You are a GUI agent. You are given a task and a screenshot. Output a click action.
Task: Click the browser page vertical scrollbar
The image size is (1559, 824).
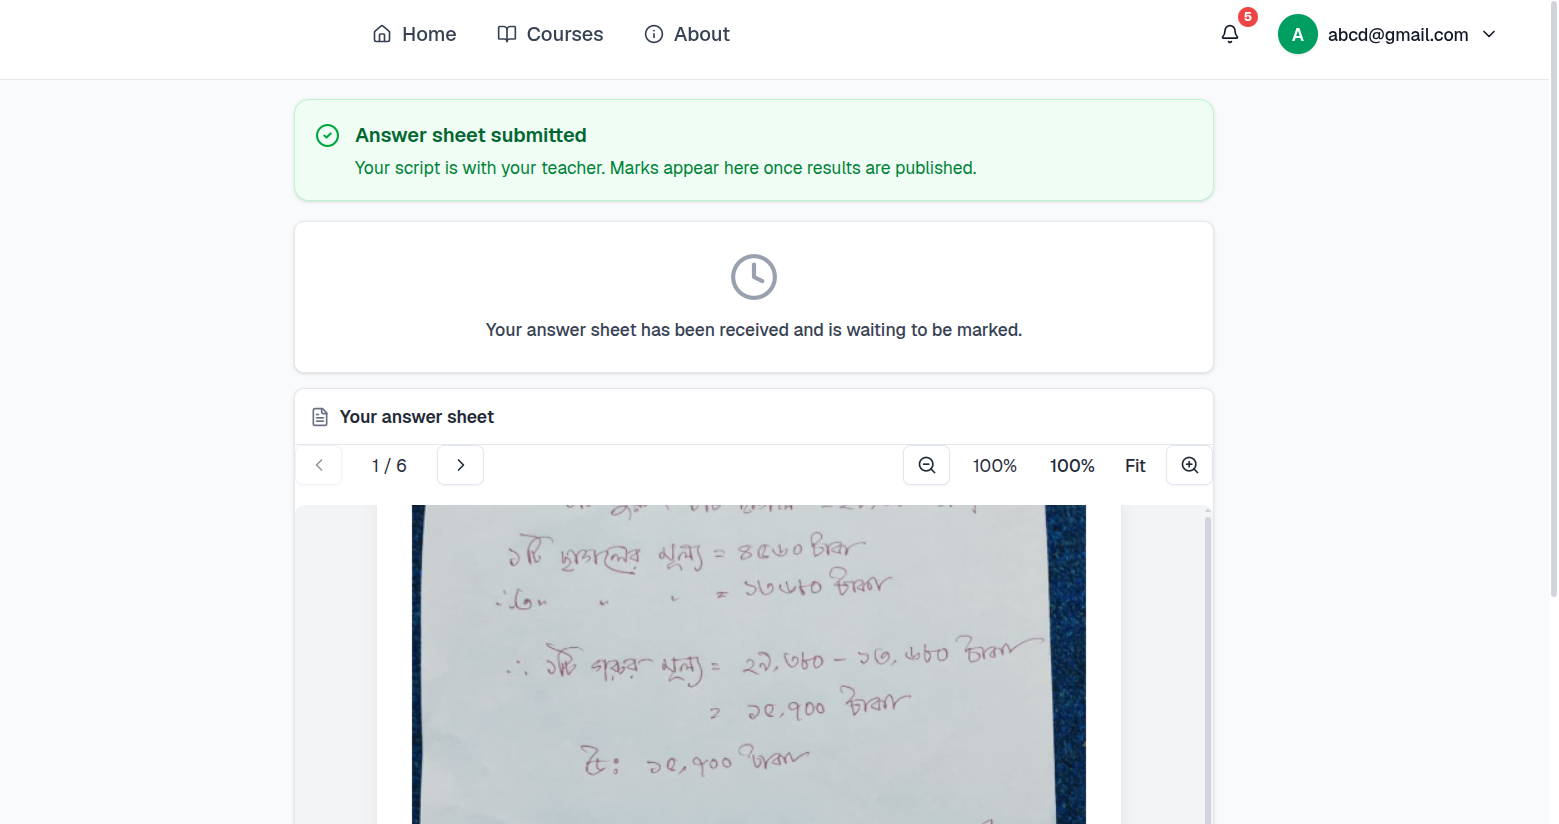pyautogui.click(x=1553, y=300)
